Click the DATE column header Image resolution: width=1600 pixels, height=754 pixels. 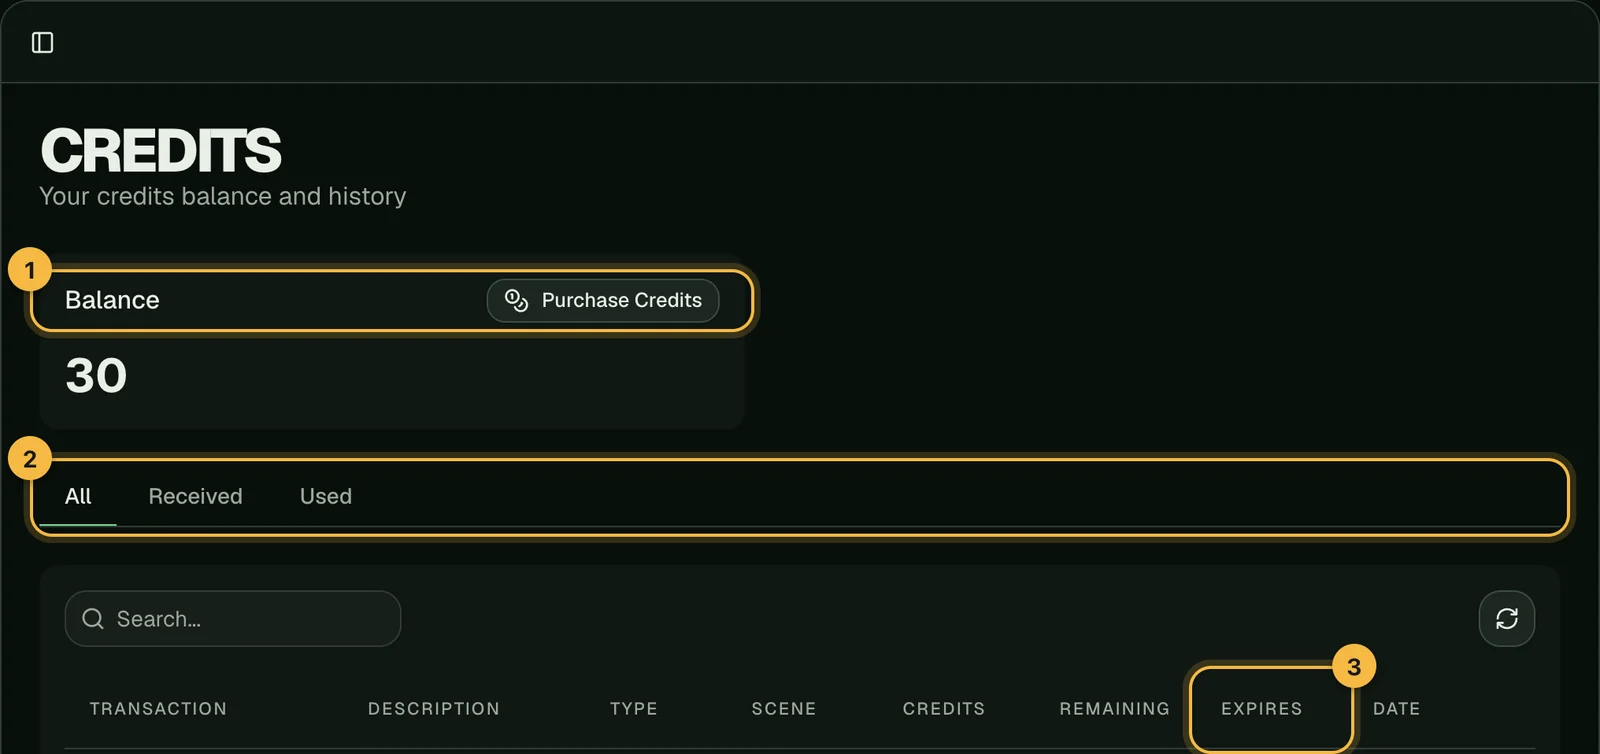(1397, 708)
